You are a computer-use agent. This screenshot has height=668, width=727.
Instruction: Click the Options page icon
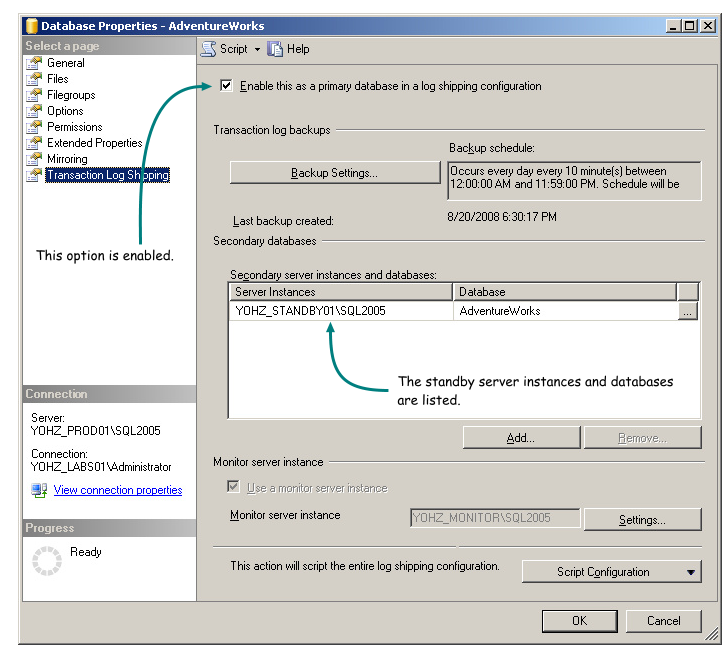(x=34, y=111)
